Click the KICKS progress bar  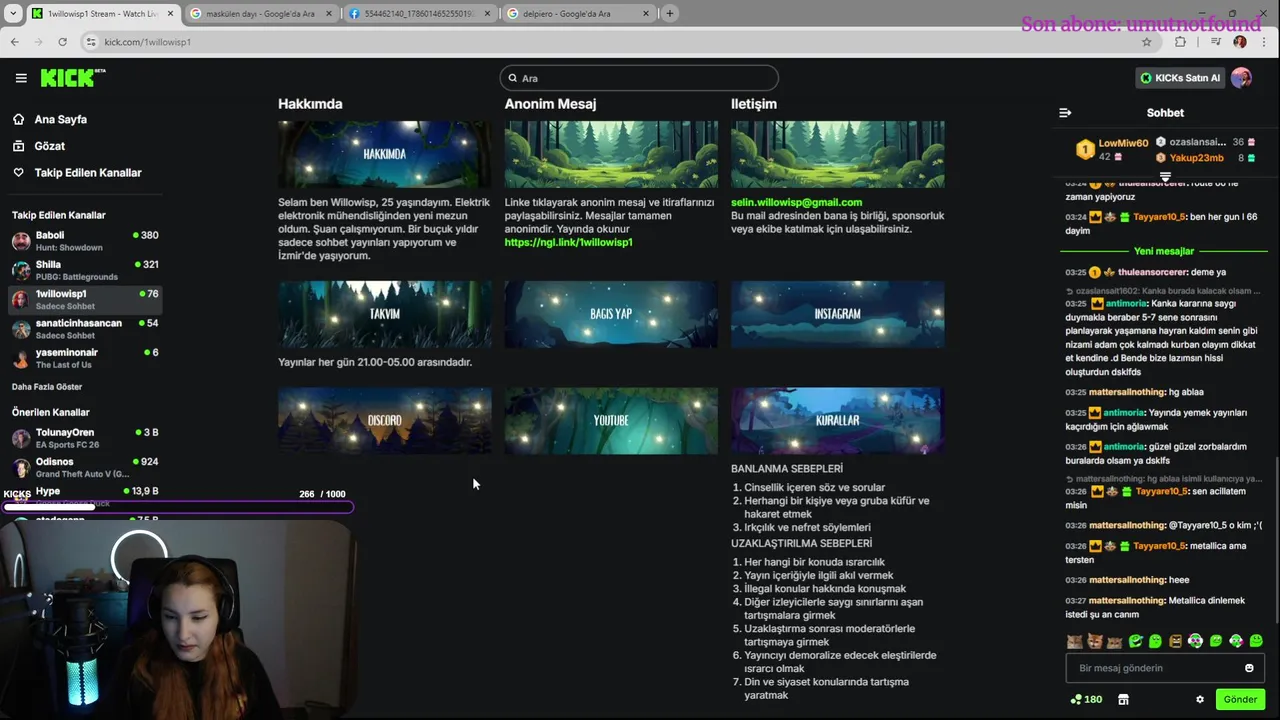(x=178, y=507)
